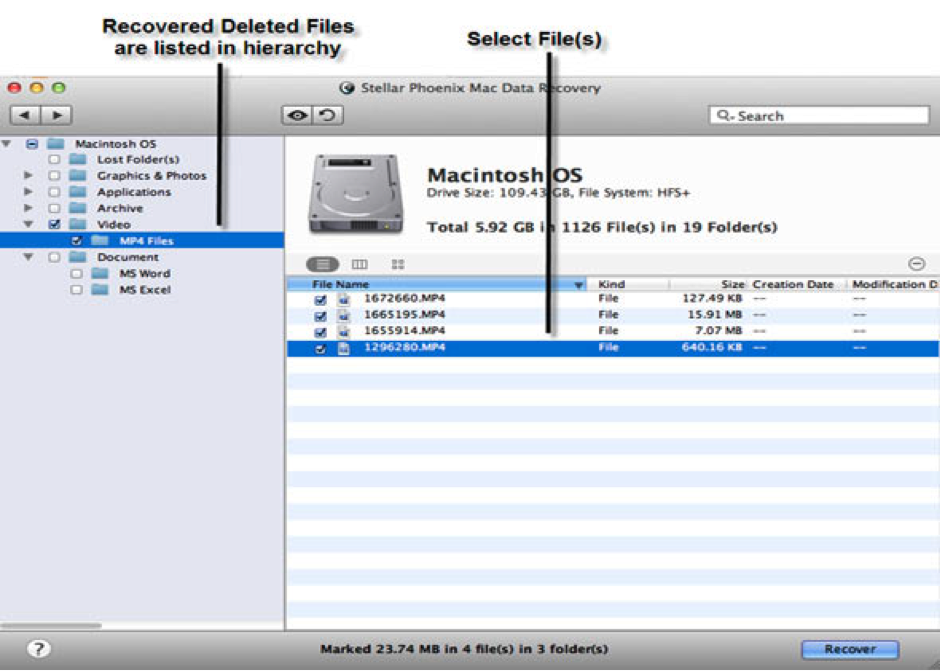Collapse the Video tree node
The height and width of the screenshot is (671, 941).
pyautogui.click(x=28, y=224)
